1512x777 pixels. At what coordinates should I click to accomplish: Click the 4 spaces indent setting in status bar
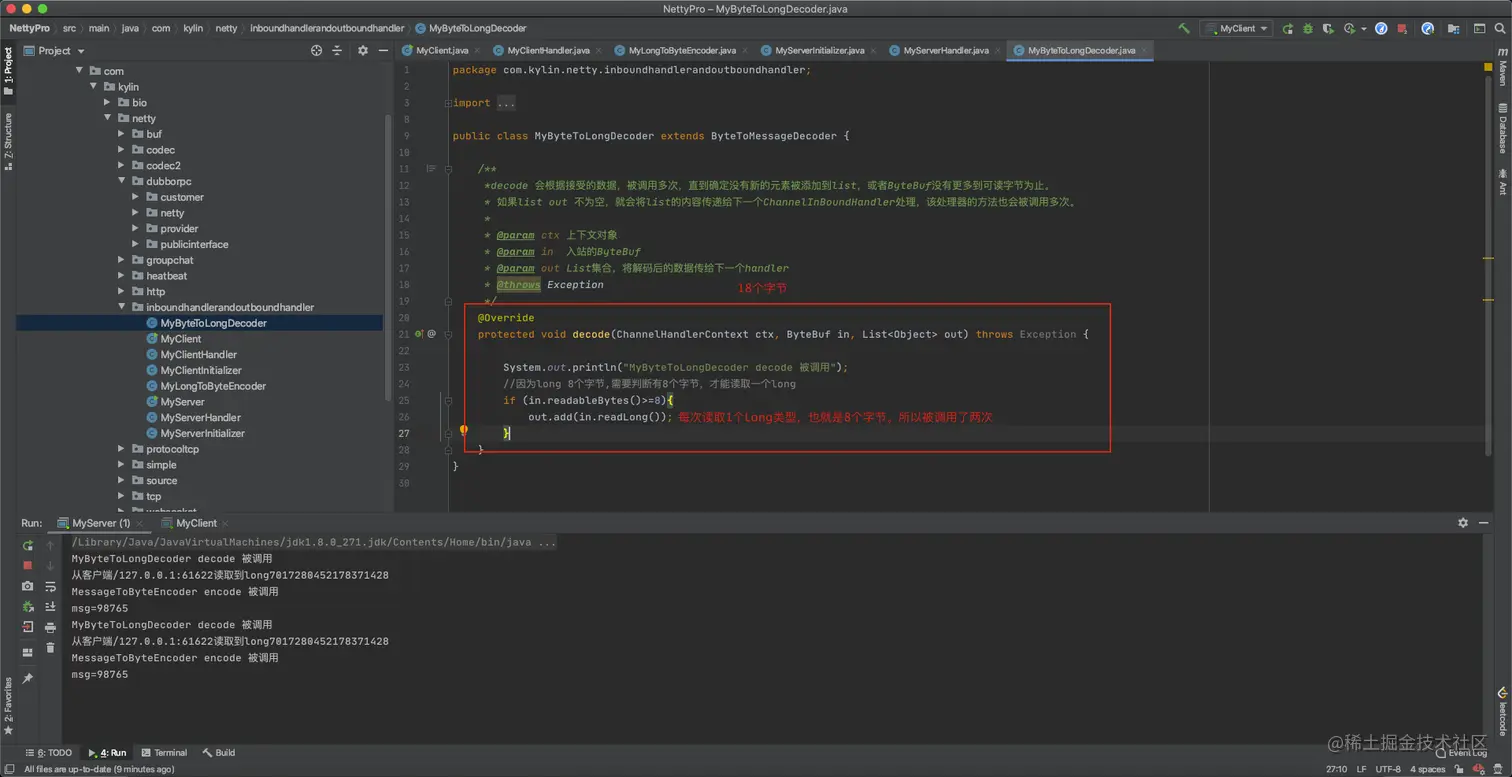(x=1427, y=769)
